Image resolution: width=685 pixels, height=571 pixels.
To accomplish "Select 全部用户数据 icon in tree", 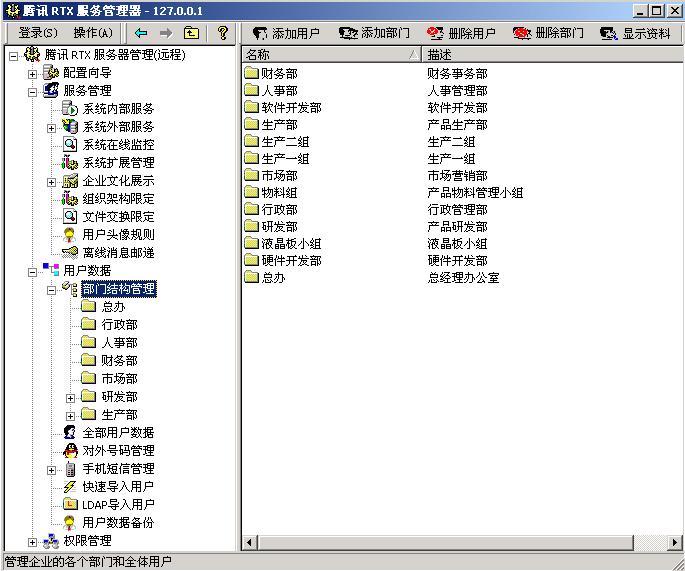I will [x=70, y=432].
